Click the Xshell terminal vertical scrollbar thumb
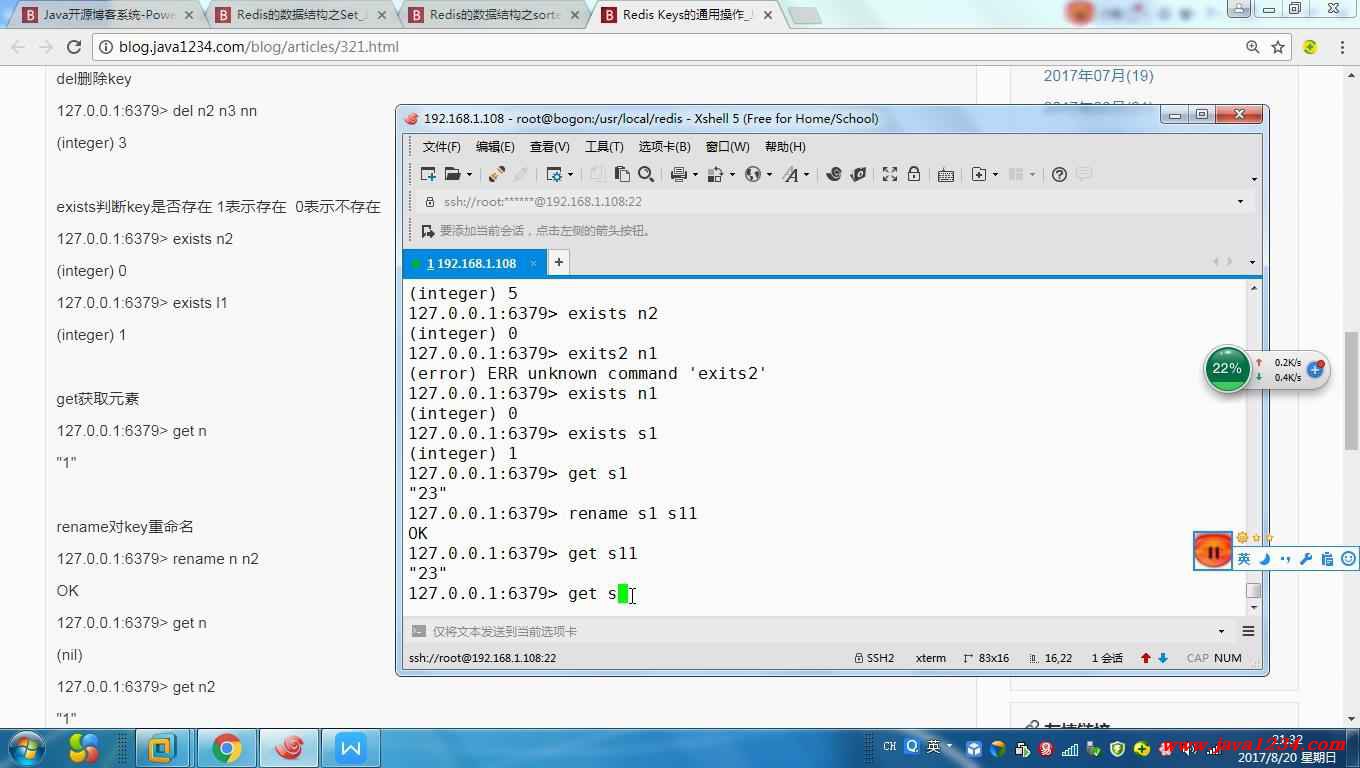This screenshot has height=768, width=1360. pos(1253,590)
